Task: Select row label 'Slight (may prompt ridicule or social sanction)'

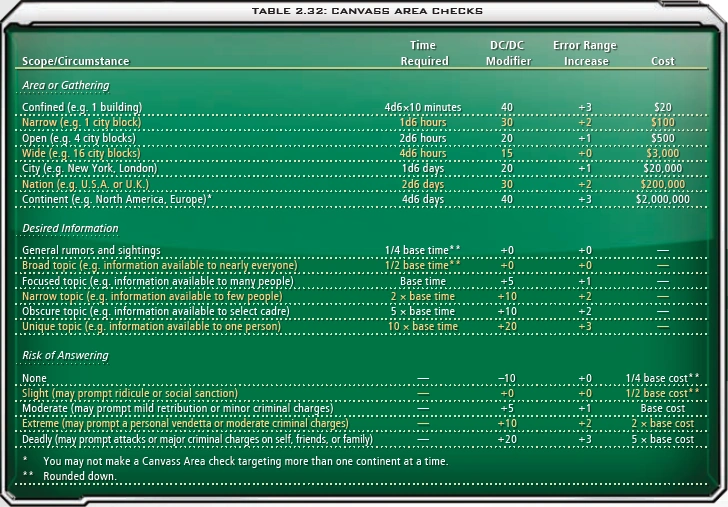Action: click(x=130, y=393)
